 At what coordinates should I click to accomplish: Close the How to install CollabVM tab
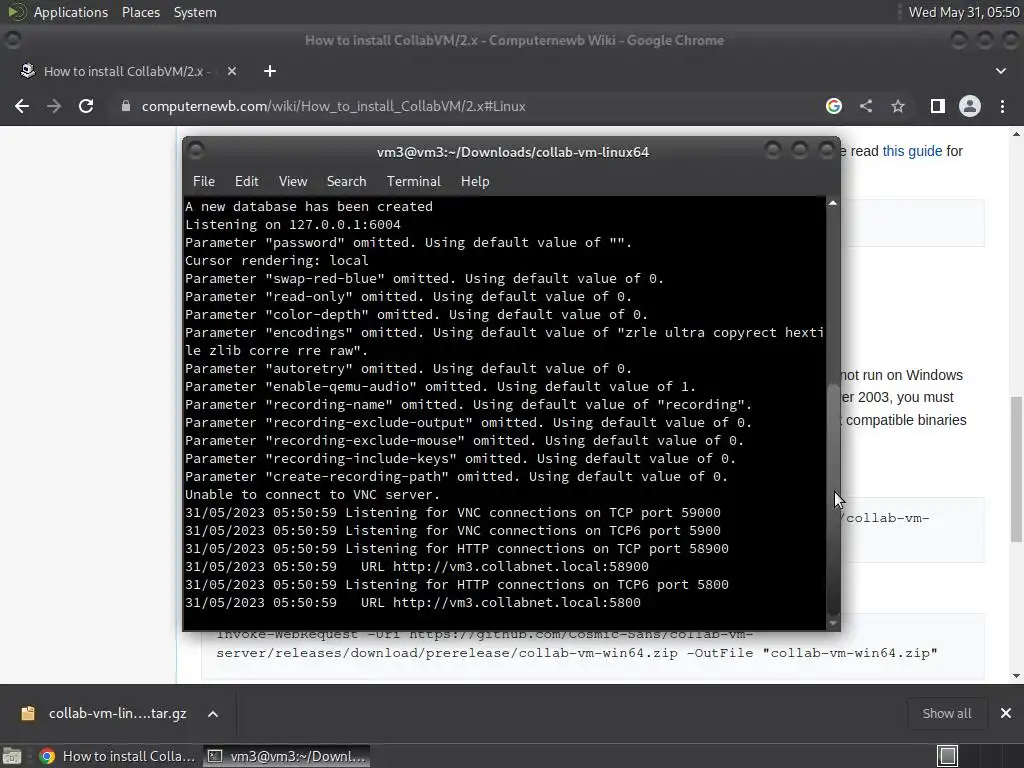click(x=232, y=71)
